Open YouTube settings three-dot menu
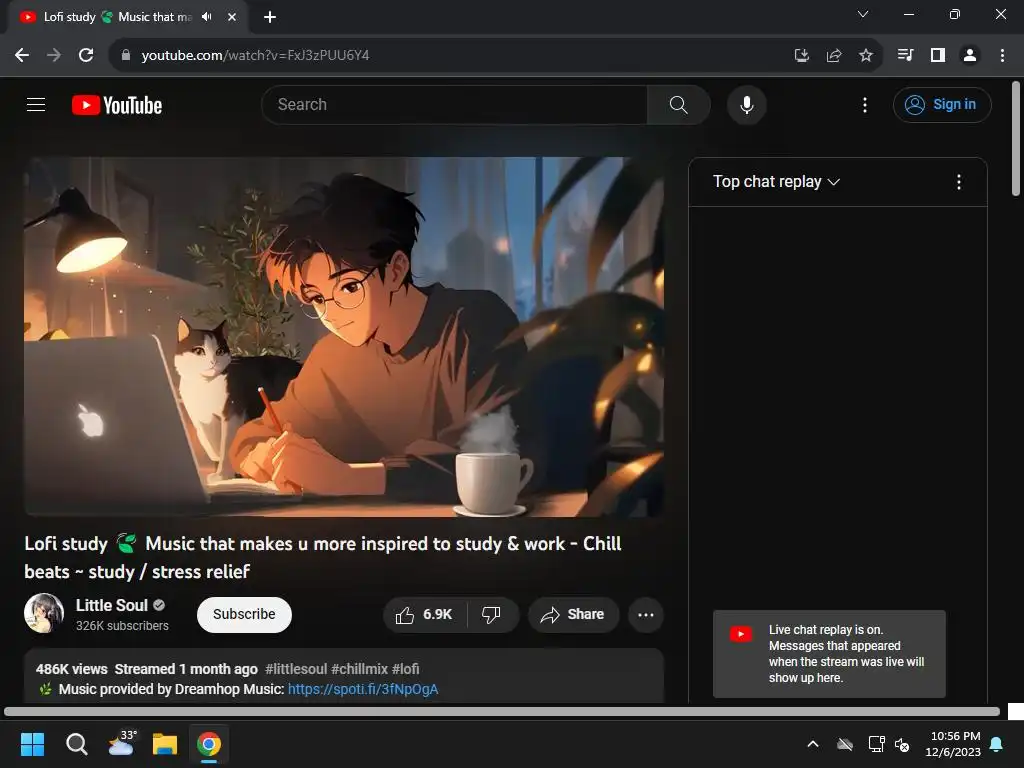The image size is (1024, 768). (865, 104)
